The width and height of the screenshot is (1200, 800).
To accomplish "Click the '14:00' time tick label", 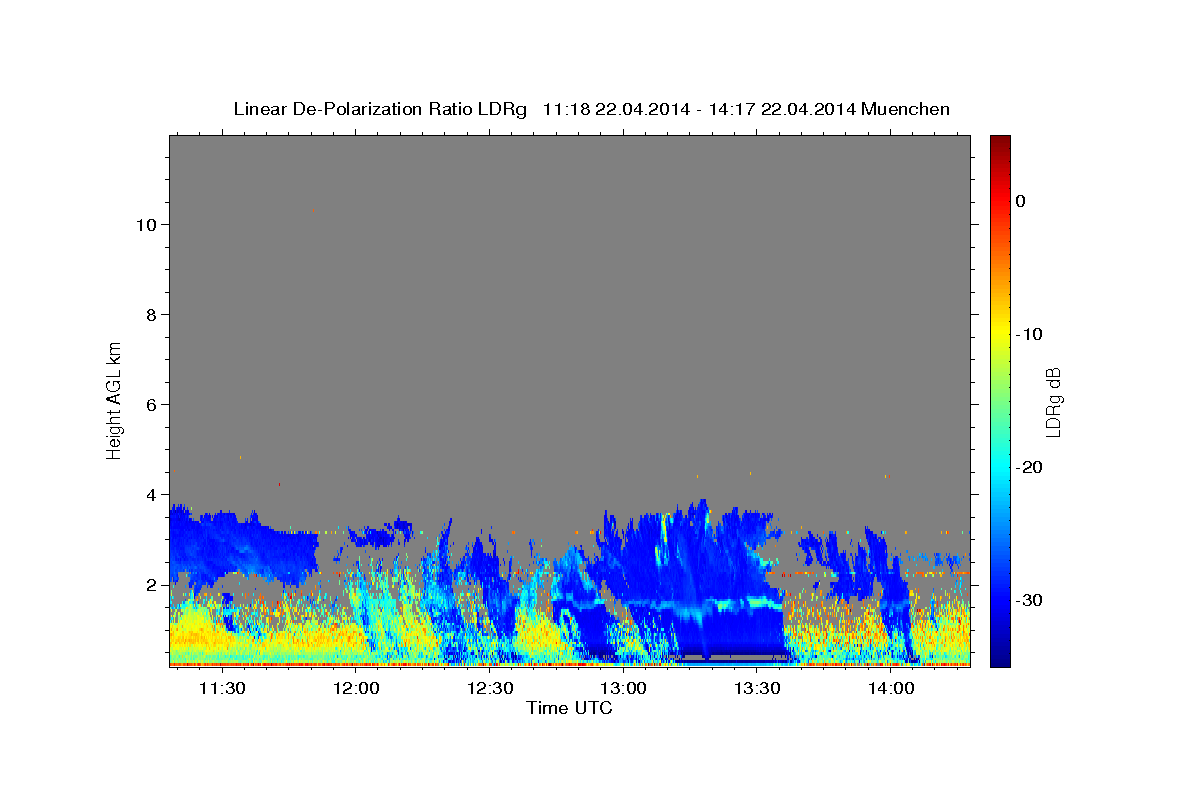I will [x=891, y=688].
